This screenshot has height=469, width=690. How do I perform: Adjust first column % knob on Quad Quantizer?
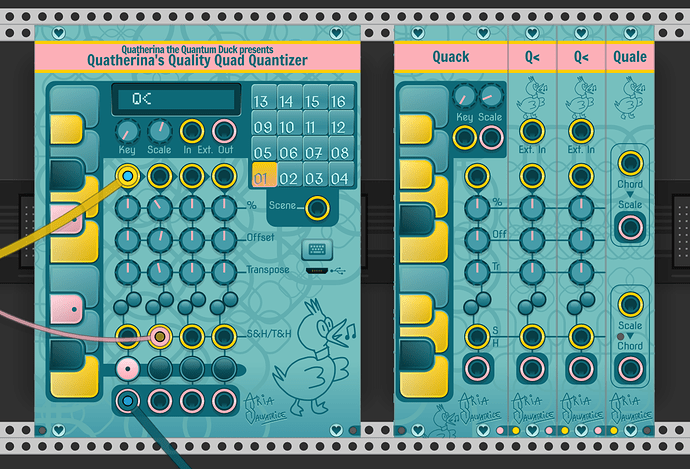[x=128, y=208]
